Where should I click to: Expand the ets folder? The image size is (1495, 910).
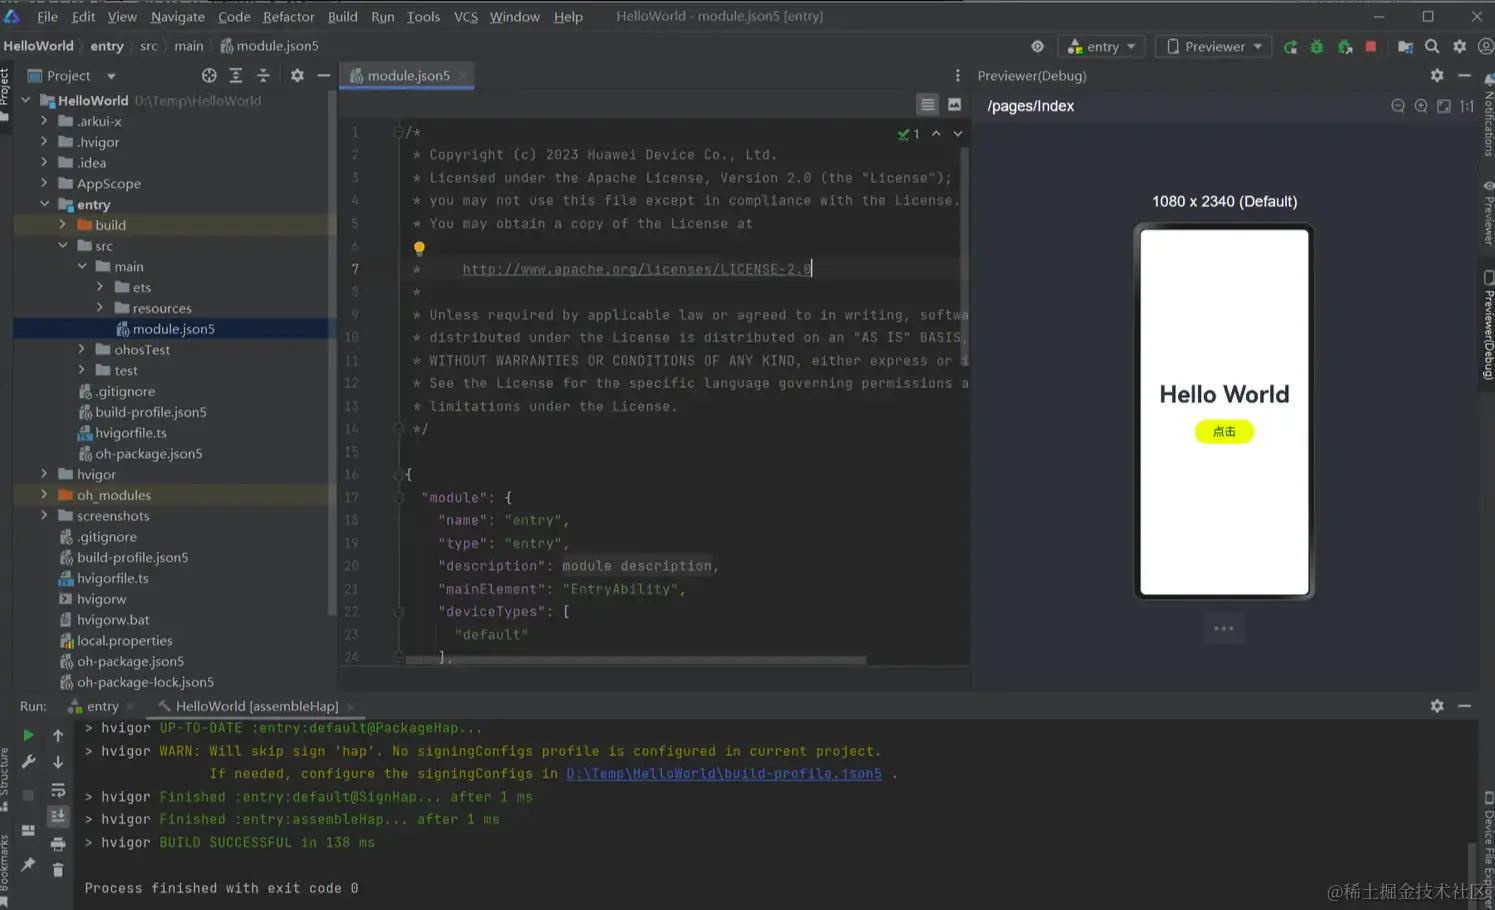(x=100, y=287)
